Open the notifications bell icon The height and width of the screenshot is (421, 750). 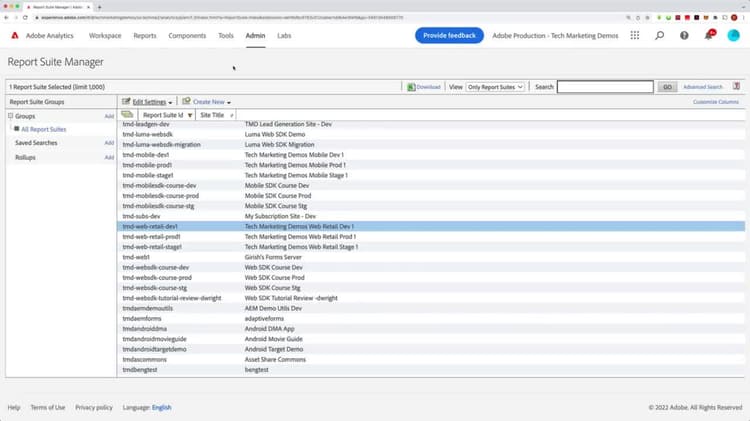[708, 35]
